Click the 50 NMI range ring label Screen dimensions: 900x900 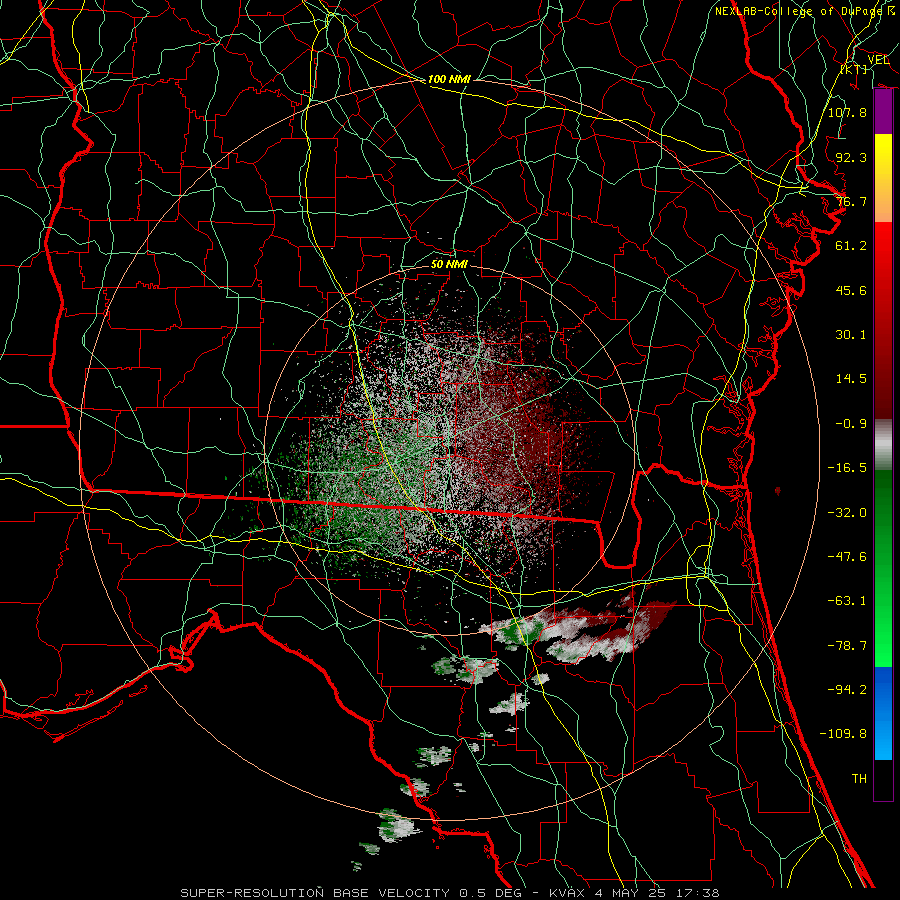[449, 264]
